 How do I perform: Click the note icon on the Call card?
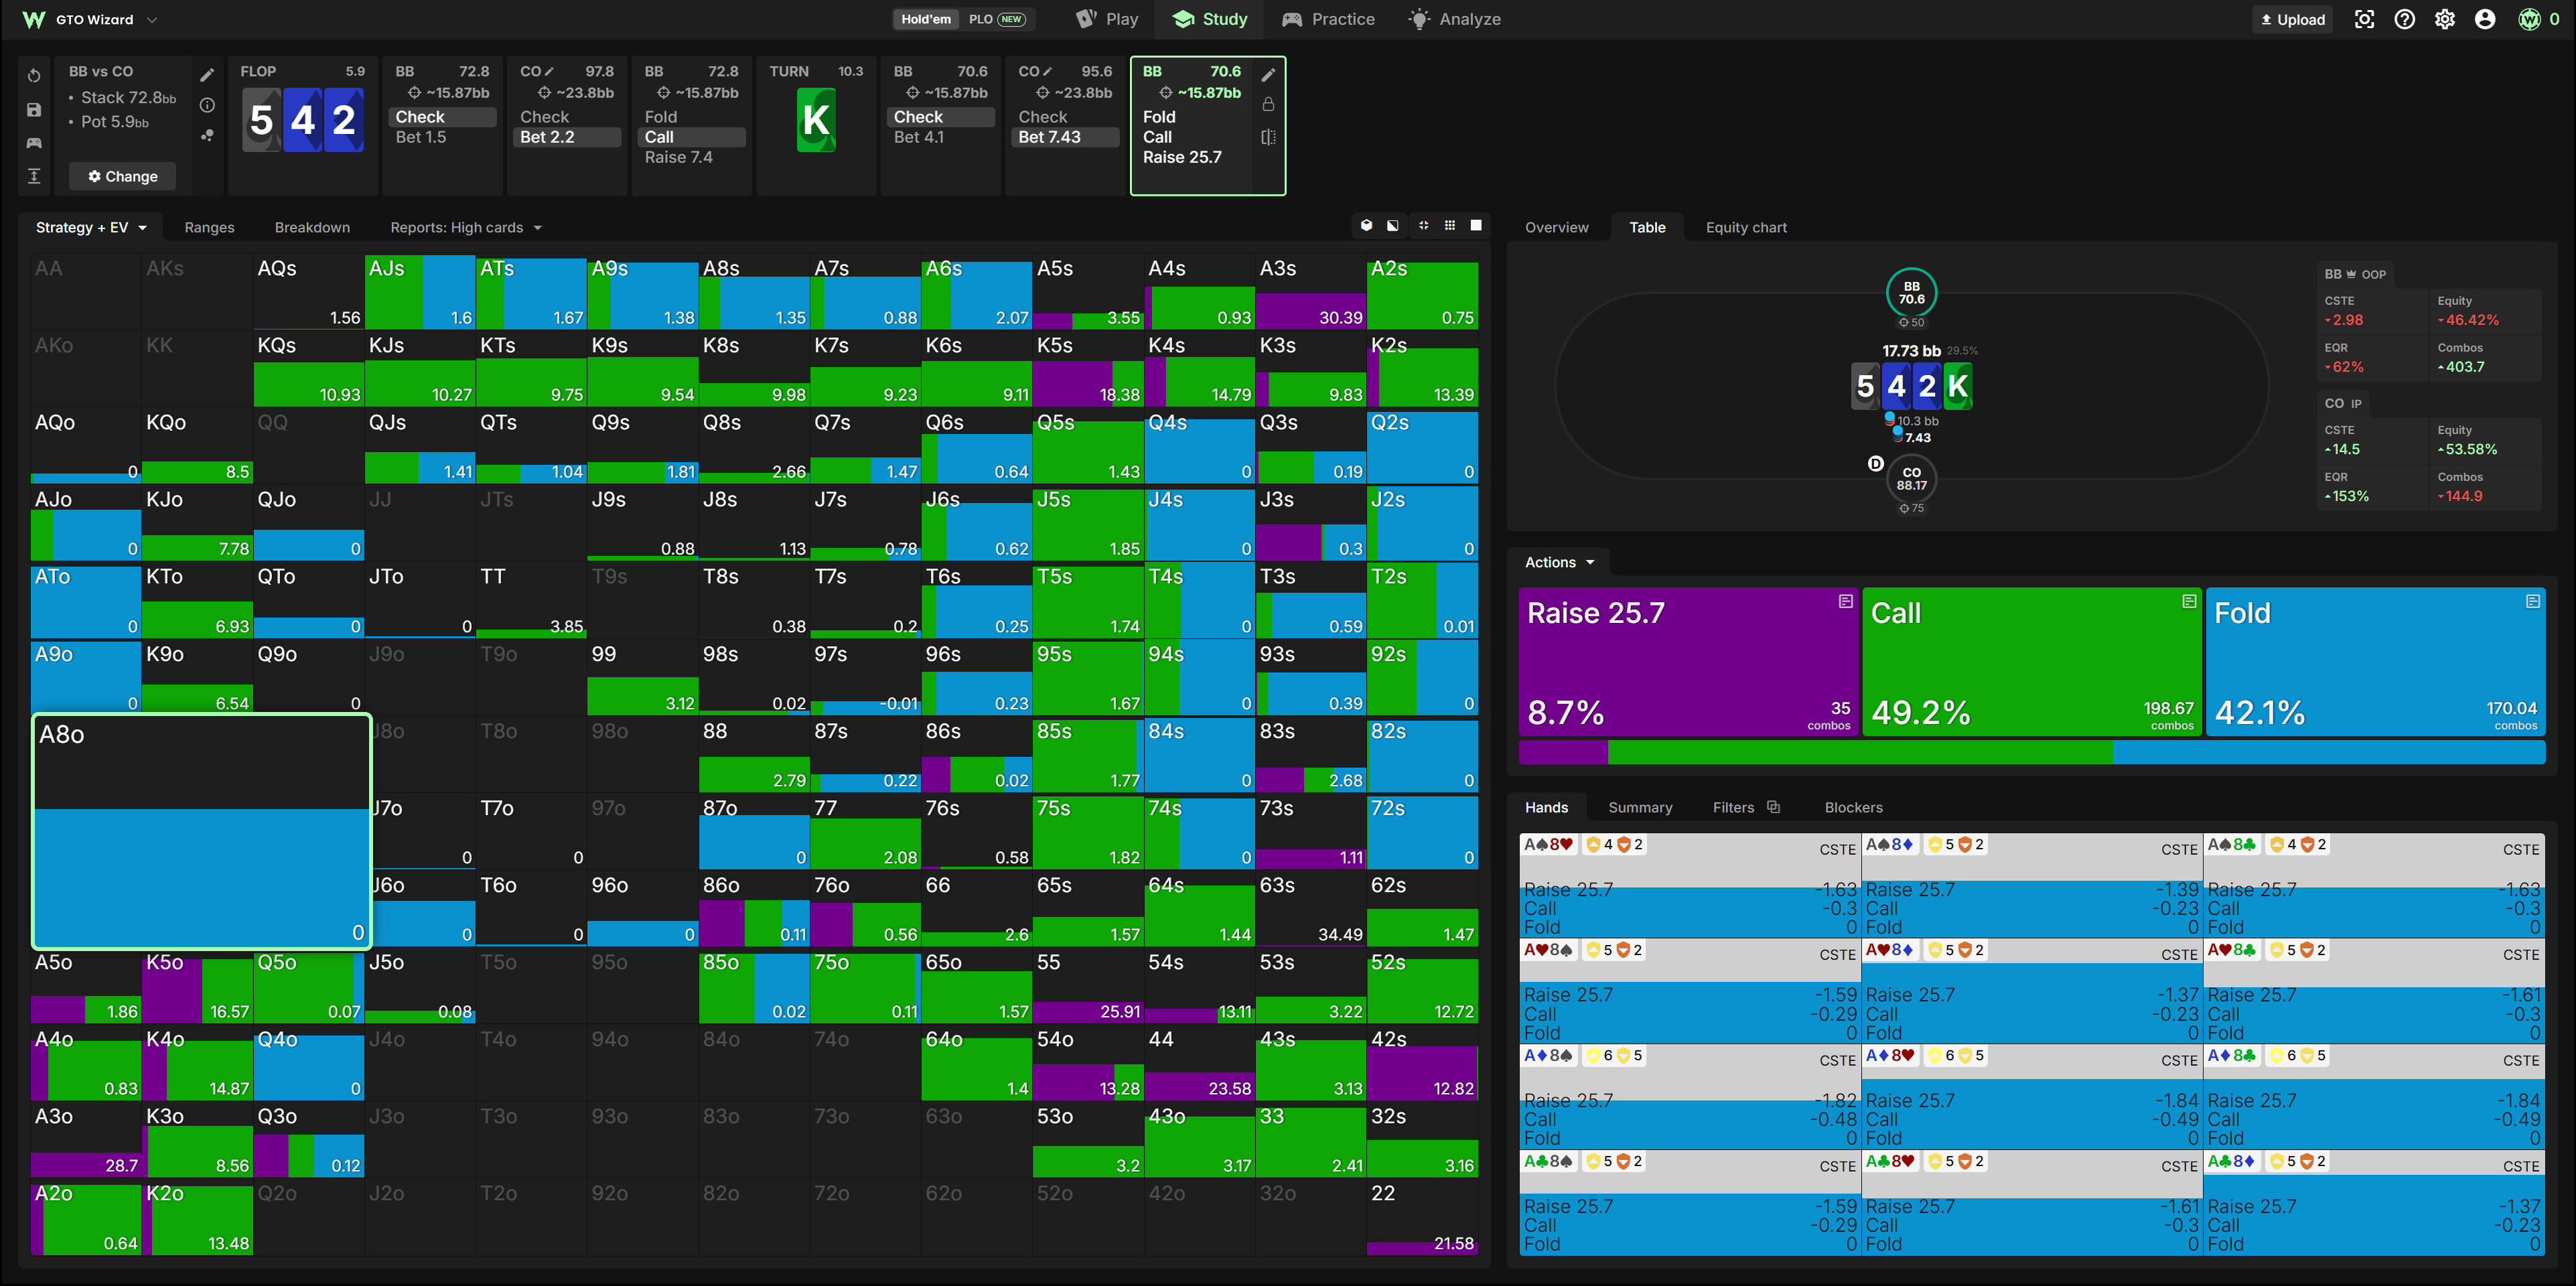(x=2189, y=601)
